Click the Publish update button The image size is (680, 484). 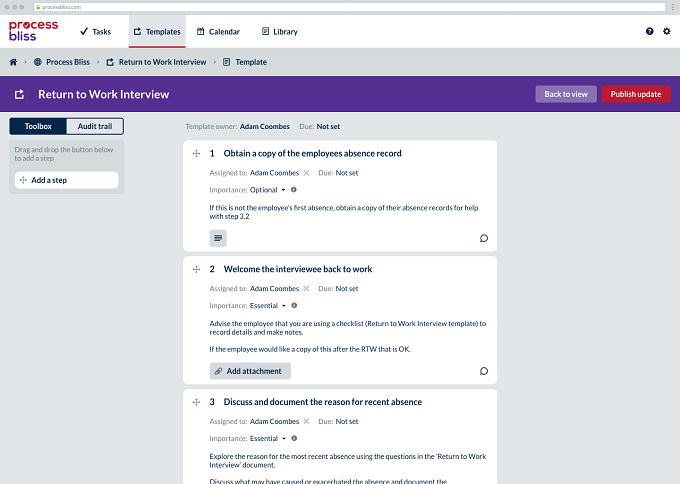tap(636, 94)
